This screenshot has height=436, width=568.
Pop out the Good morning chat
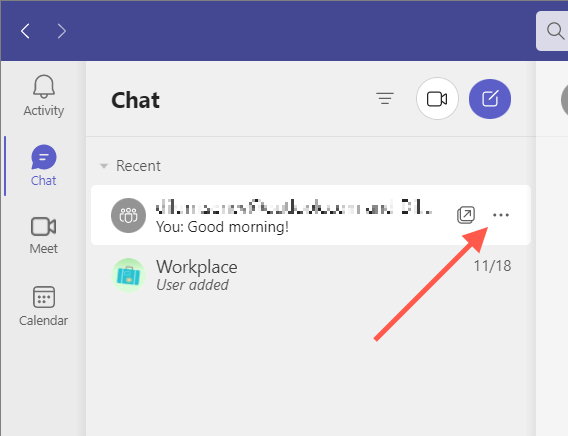pos(466,215)
